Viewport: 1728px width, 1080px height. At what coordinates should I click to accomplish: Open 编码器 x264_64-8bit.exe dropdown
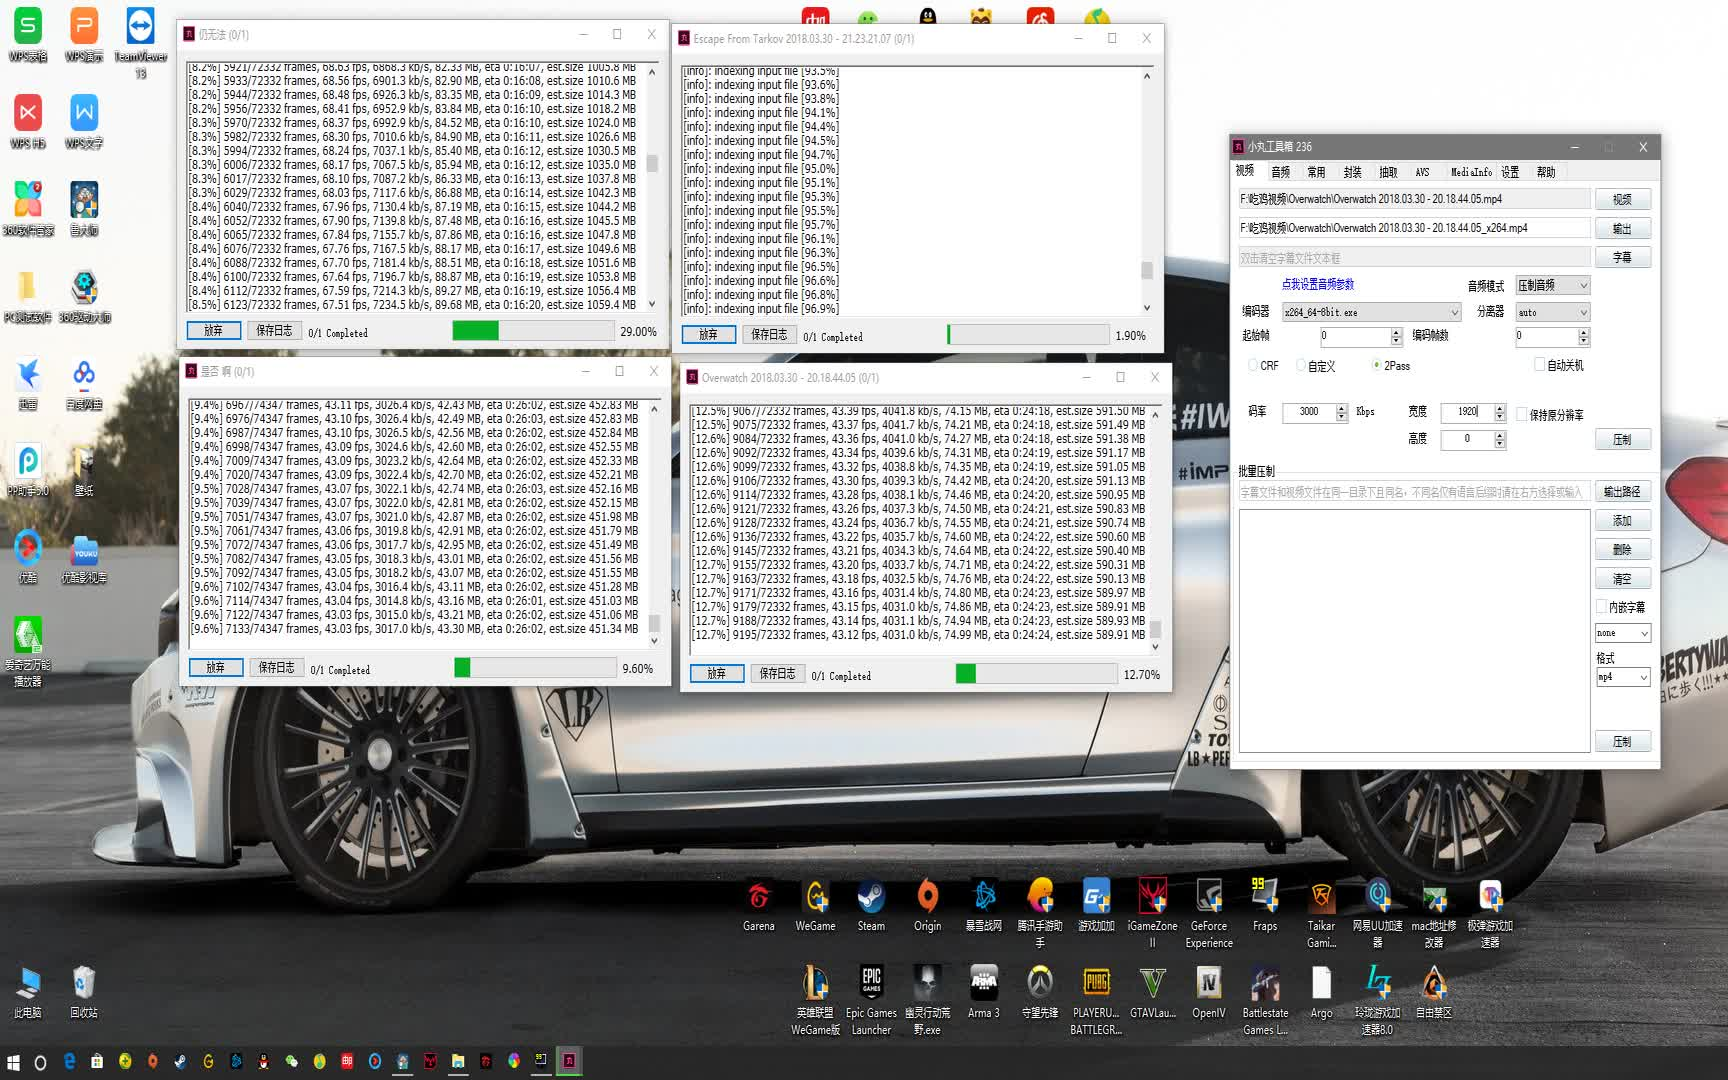tap(1371, 312)
